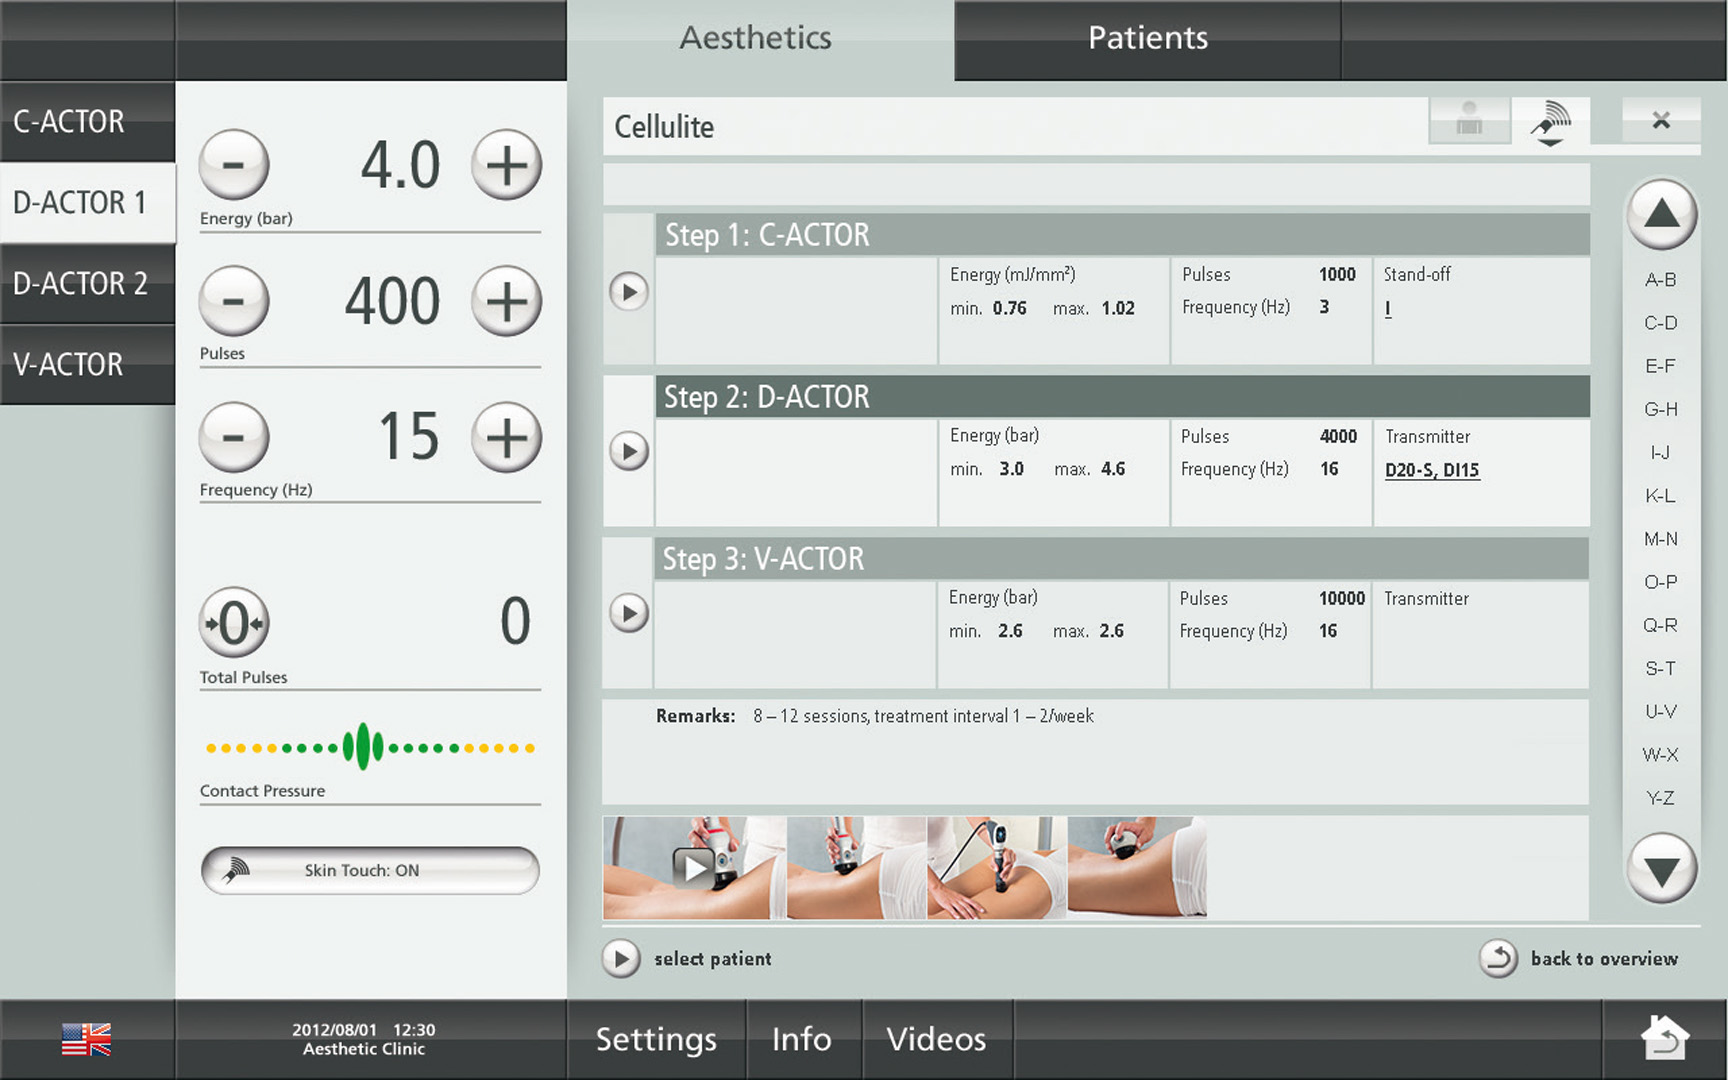Click the patient profile icon
This screenshot has width=1728, height=1080.
(x=1469, y=122)
